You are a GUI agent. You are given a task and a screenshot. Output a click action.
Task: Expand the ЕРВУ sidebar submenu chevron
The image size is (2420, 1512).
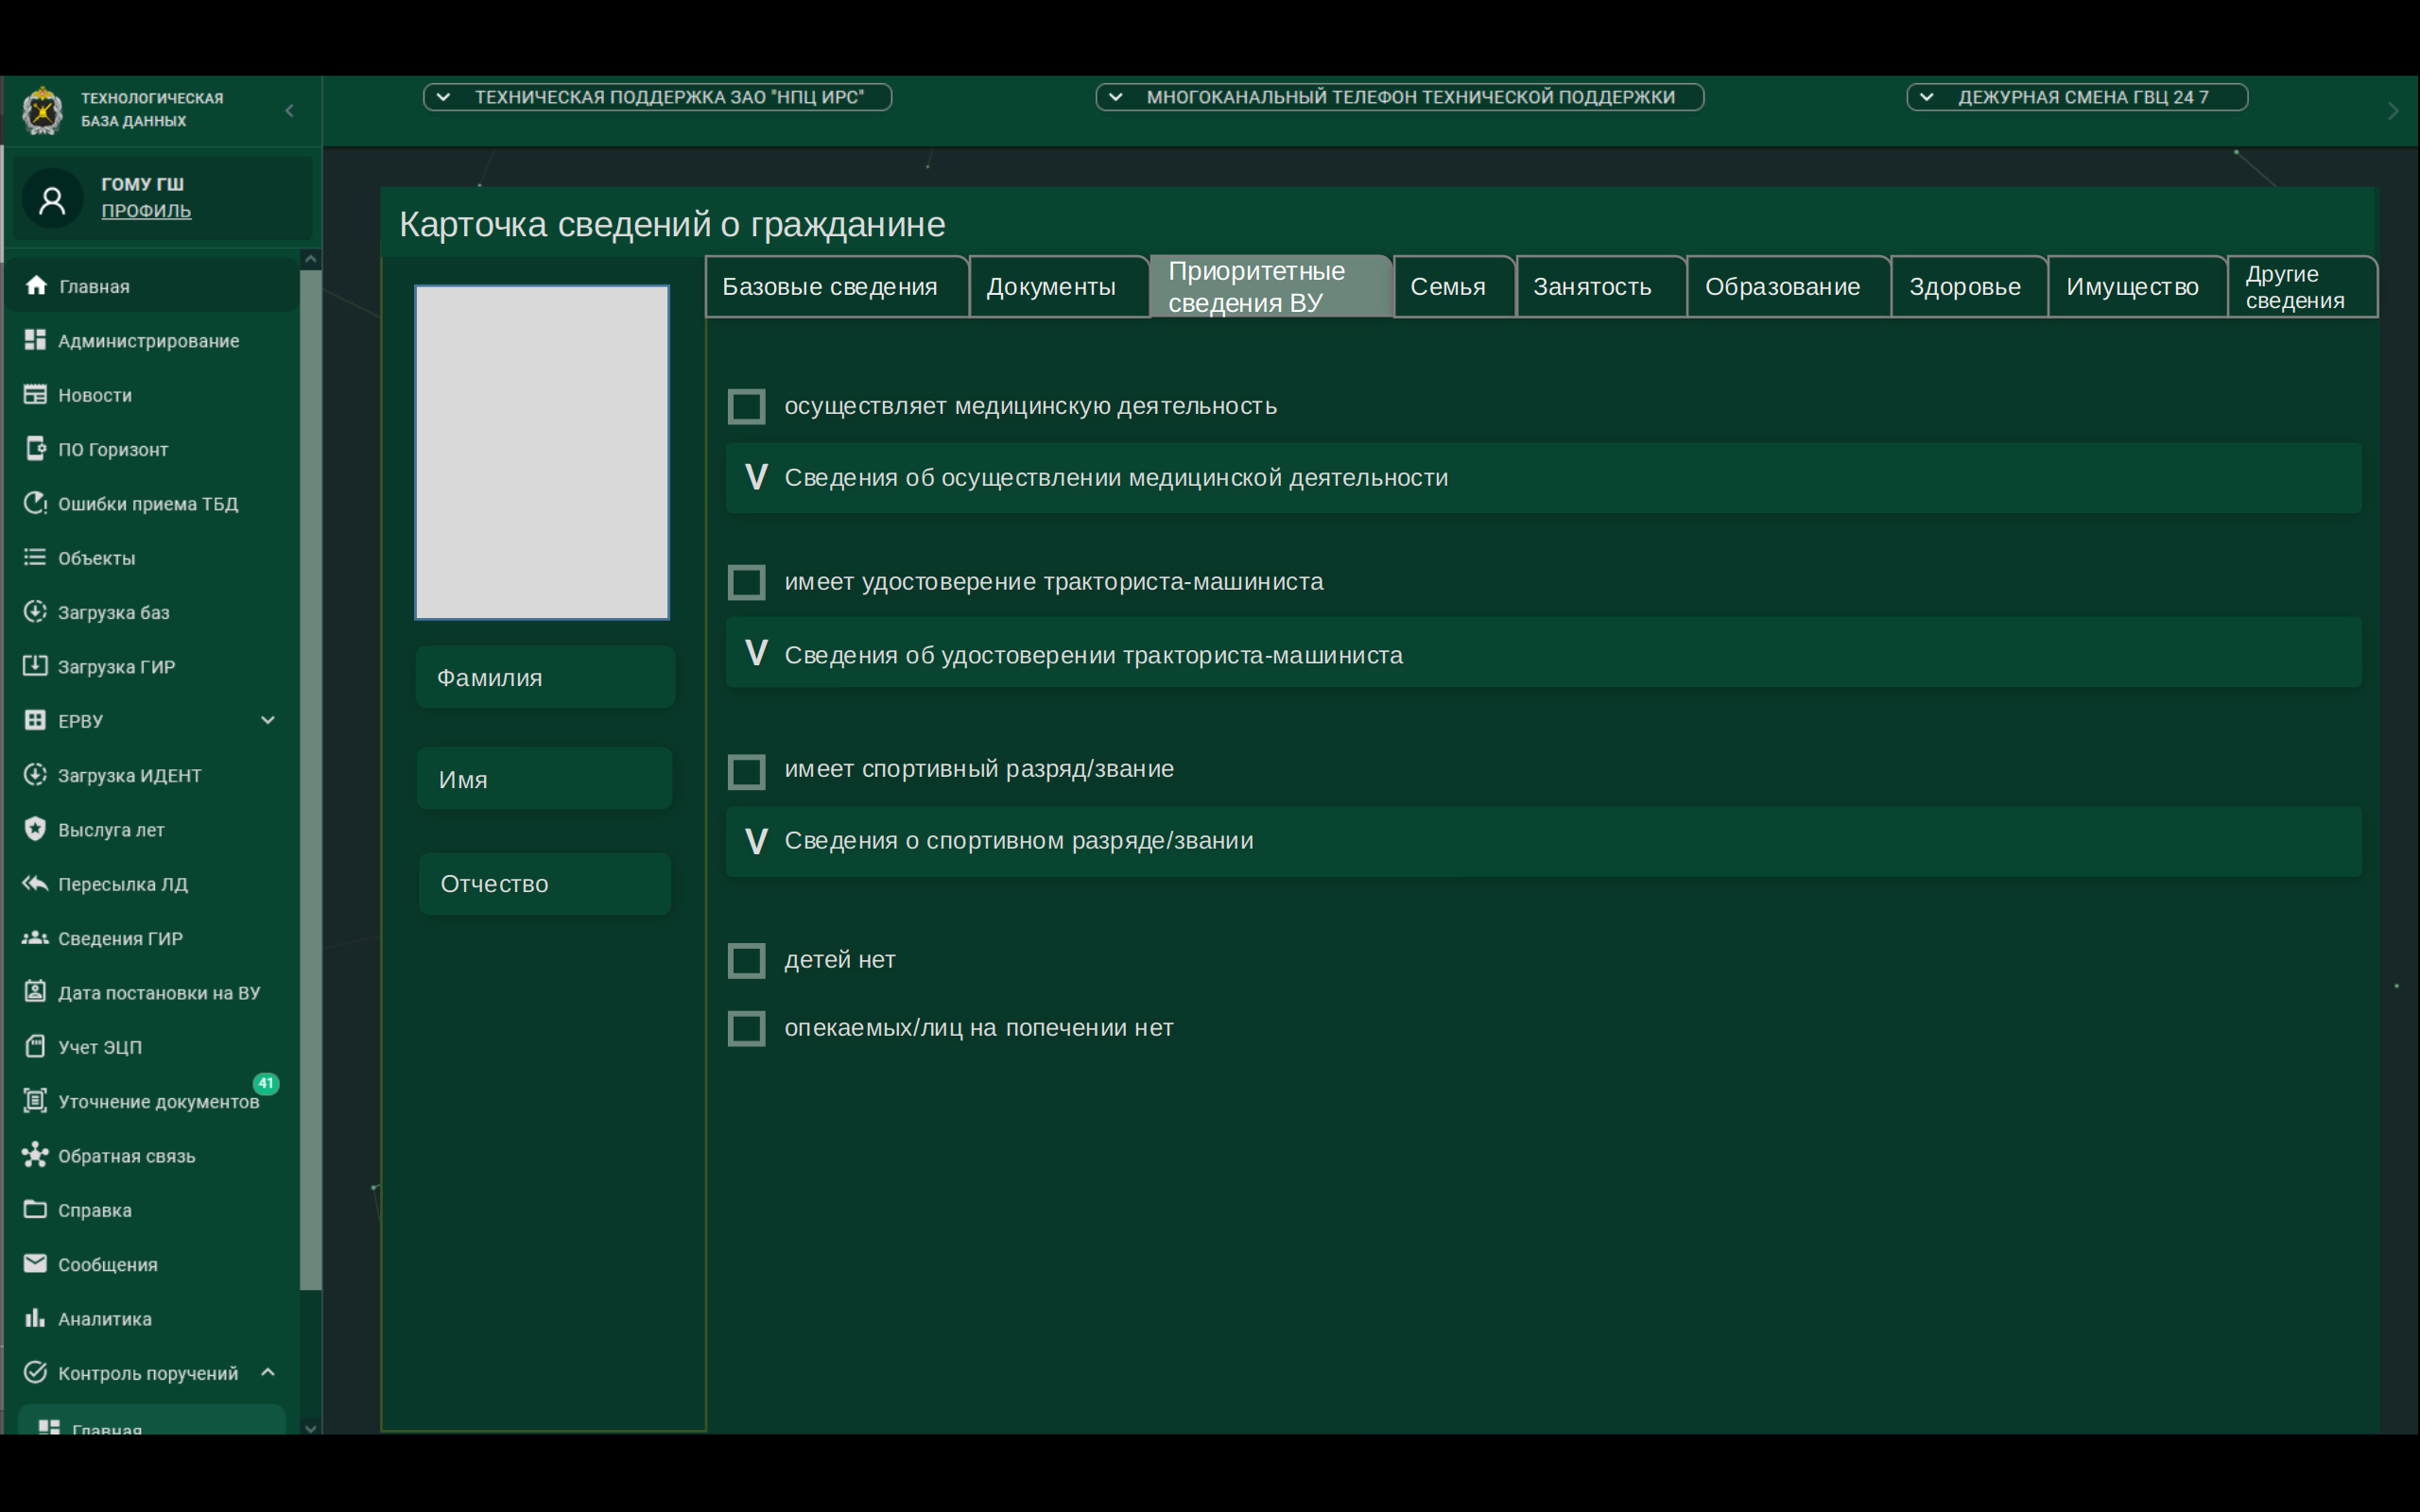268,720
